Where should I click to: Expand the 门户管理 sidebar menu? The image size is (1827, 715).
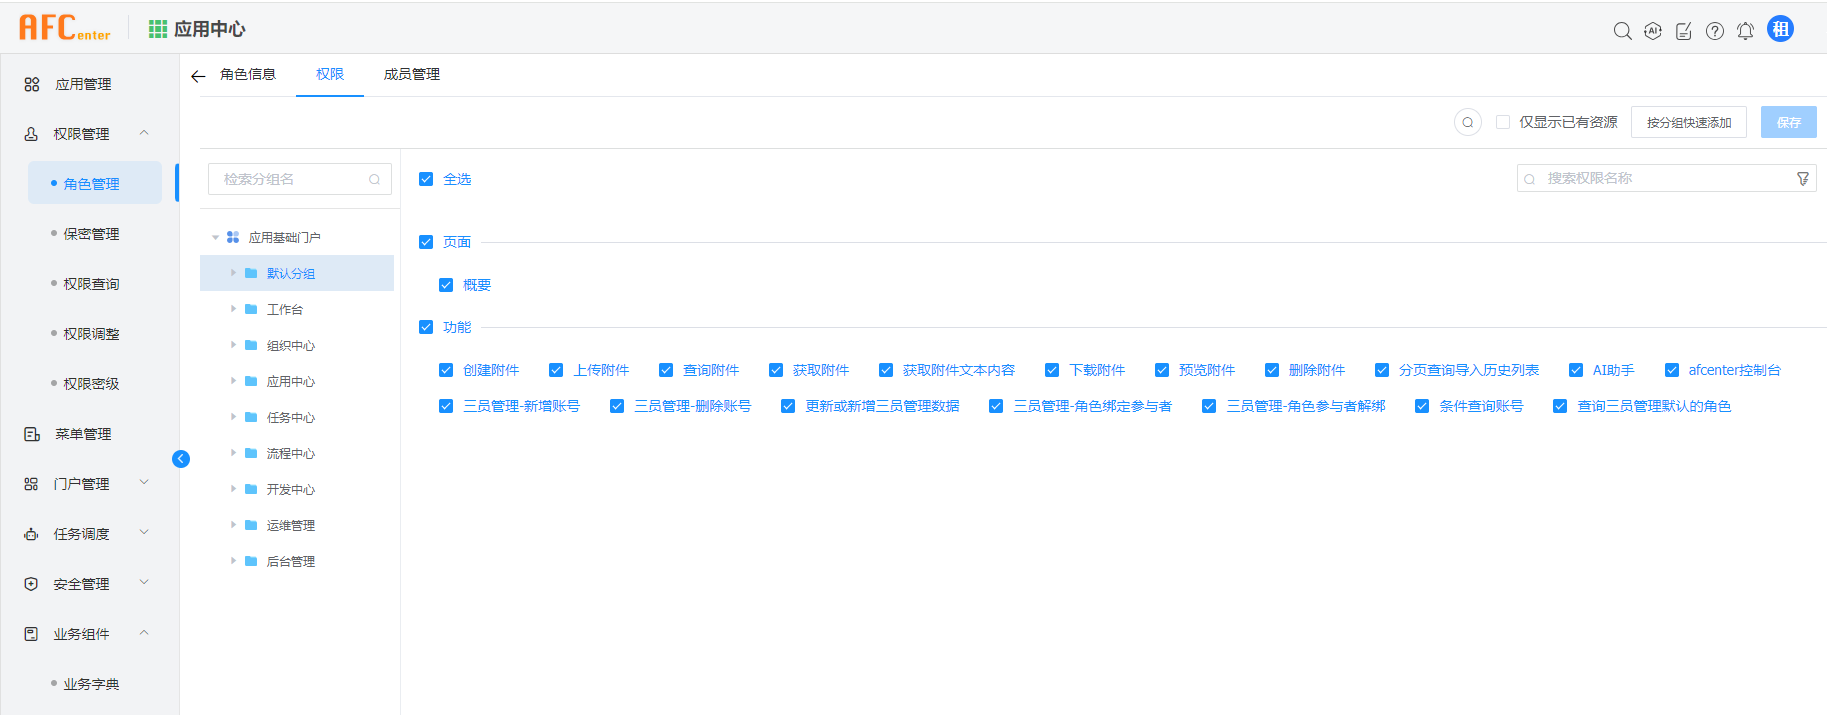pyautogui.click(x=144, y=483)
